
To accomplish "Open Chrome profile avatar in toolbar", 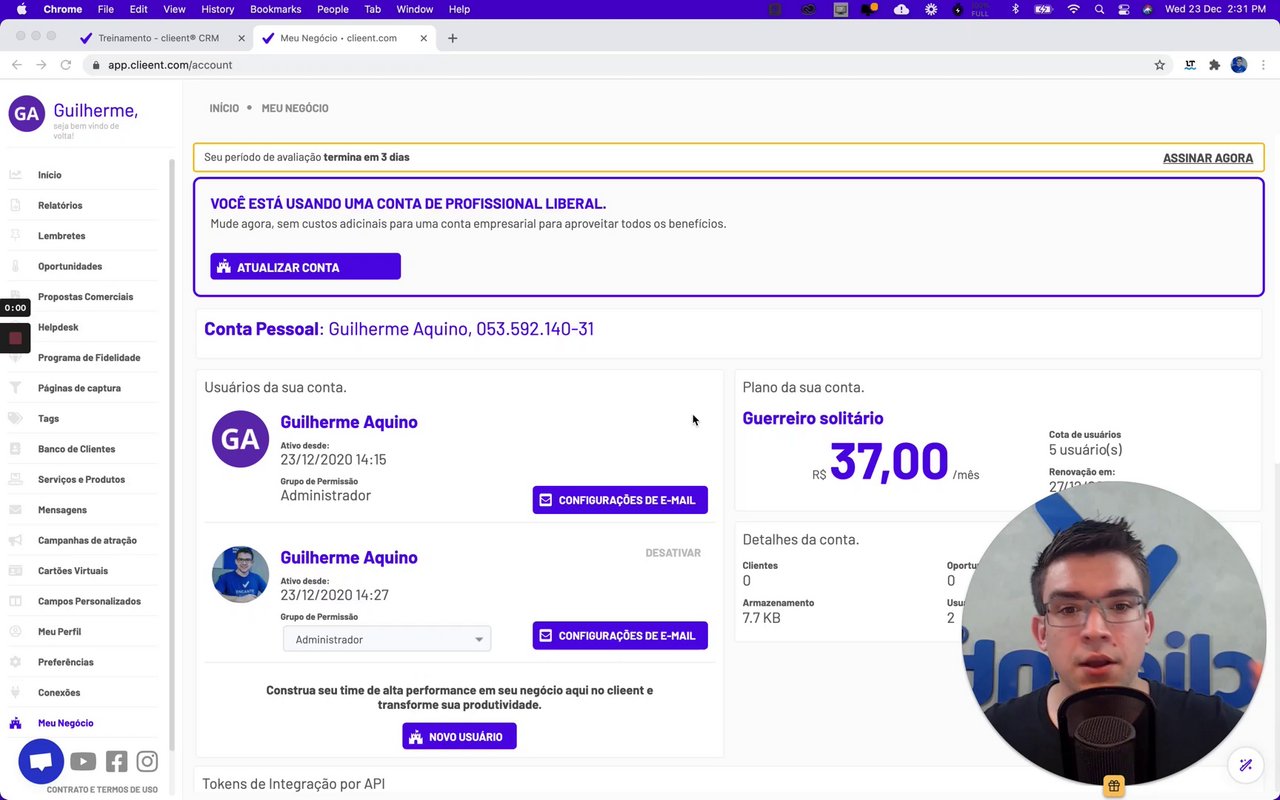I will click(1239, 65).
